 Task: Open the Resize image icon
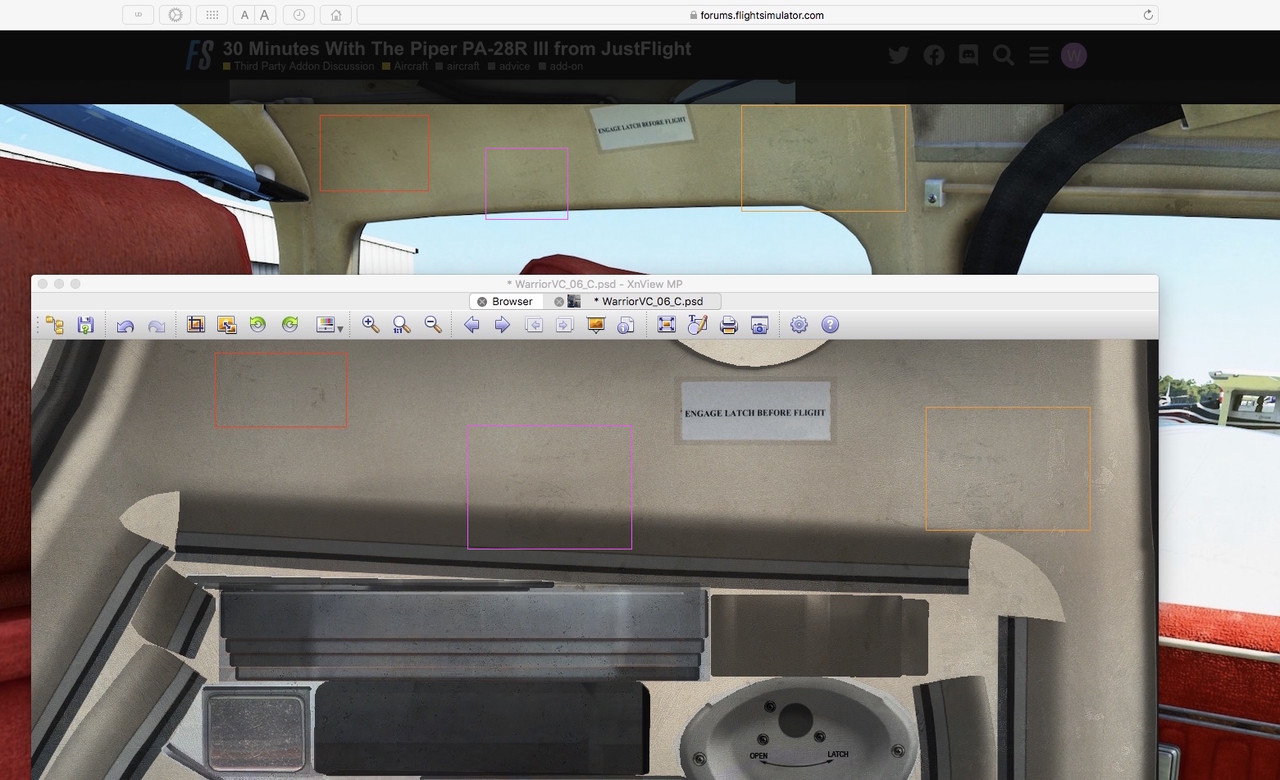[x=227, y=325]
